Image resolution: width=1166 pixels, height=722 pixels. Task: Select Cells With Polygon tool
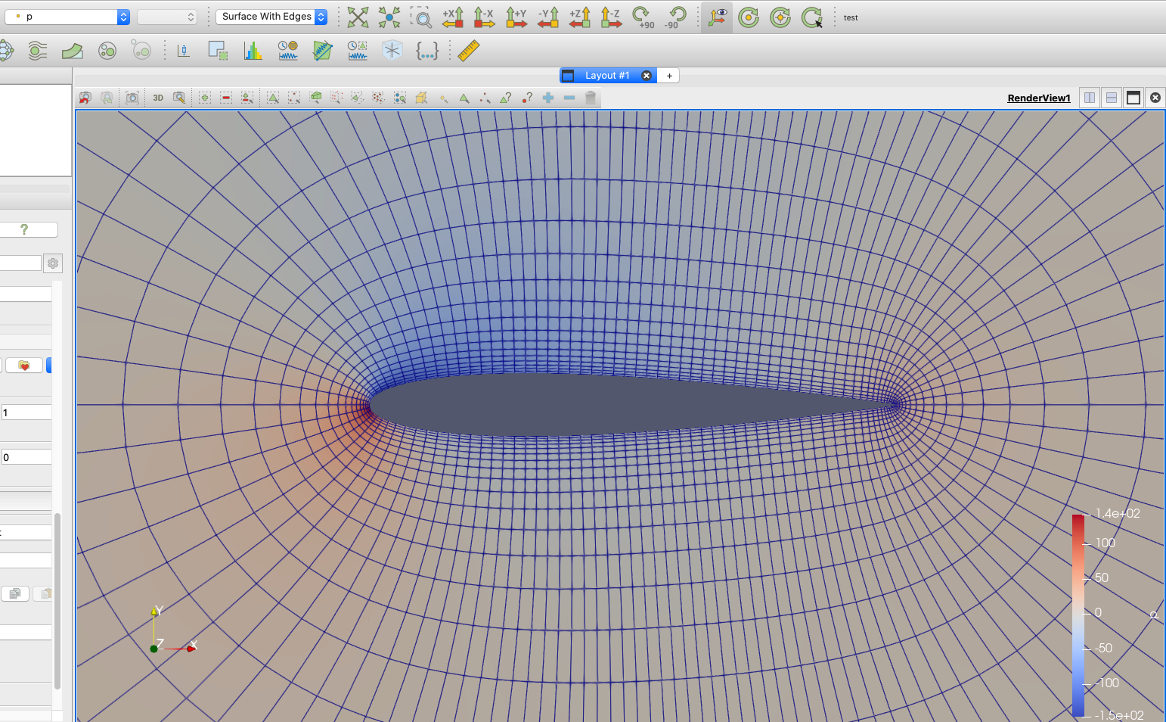(x=358, y=97)
